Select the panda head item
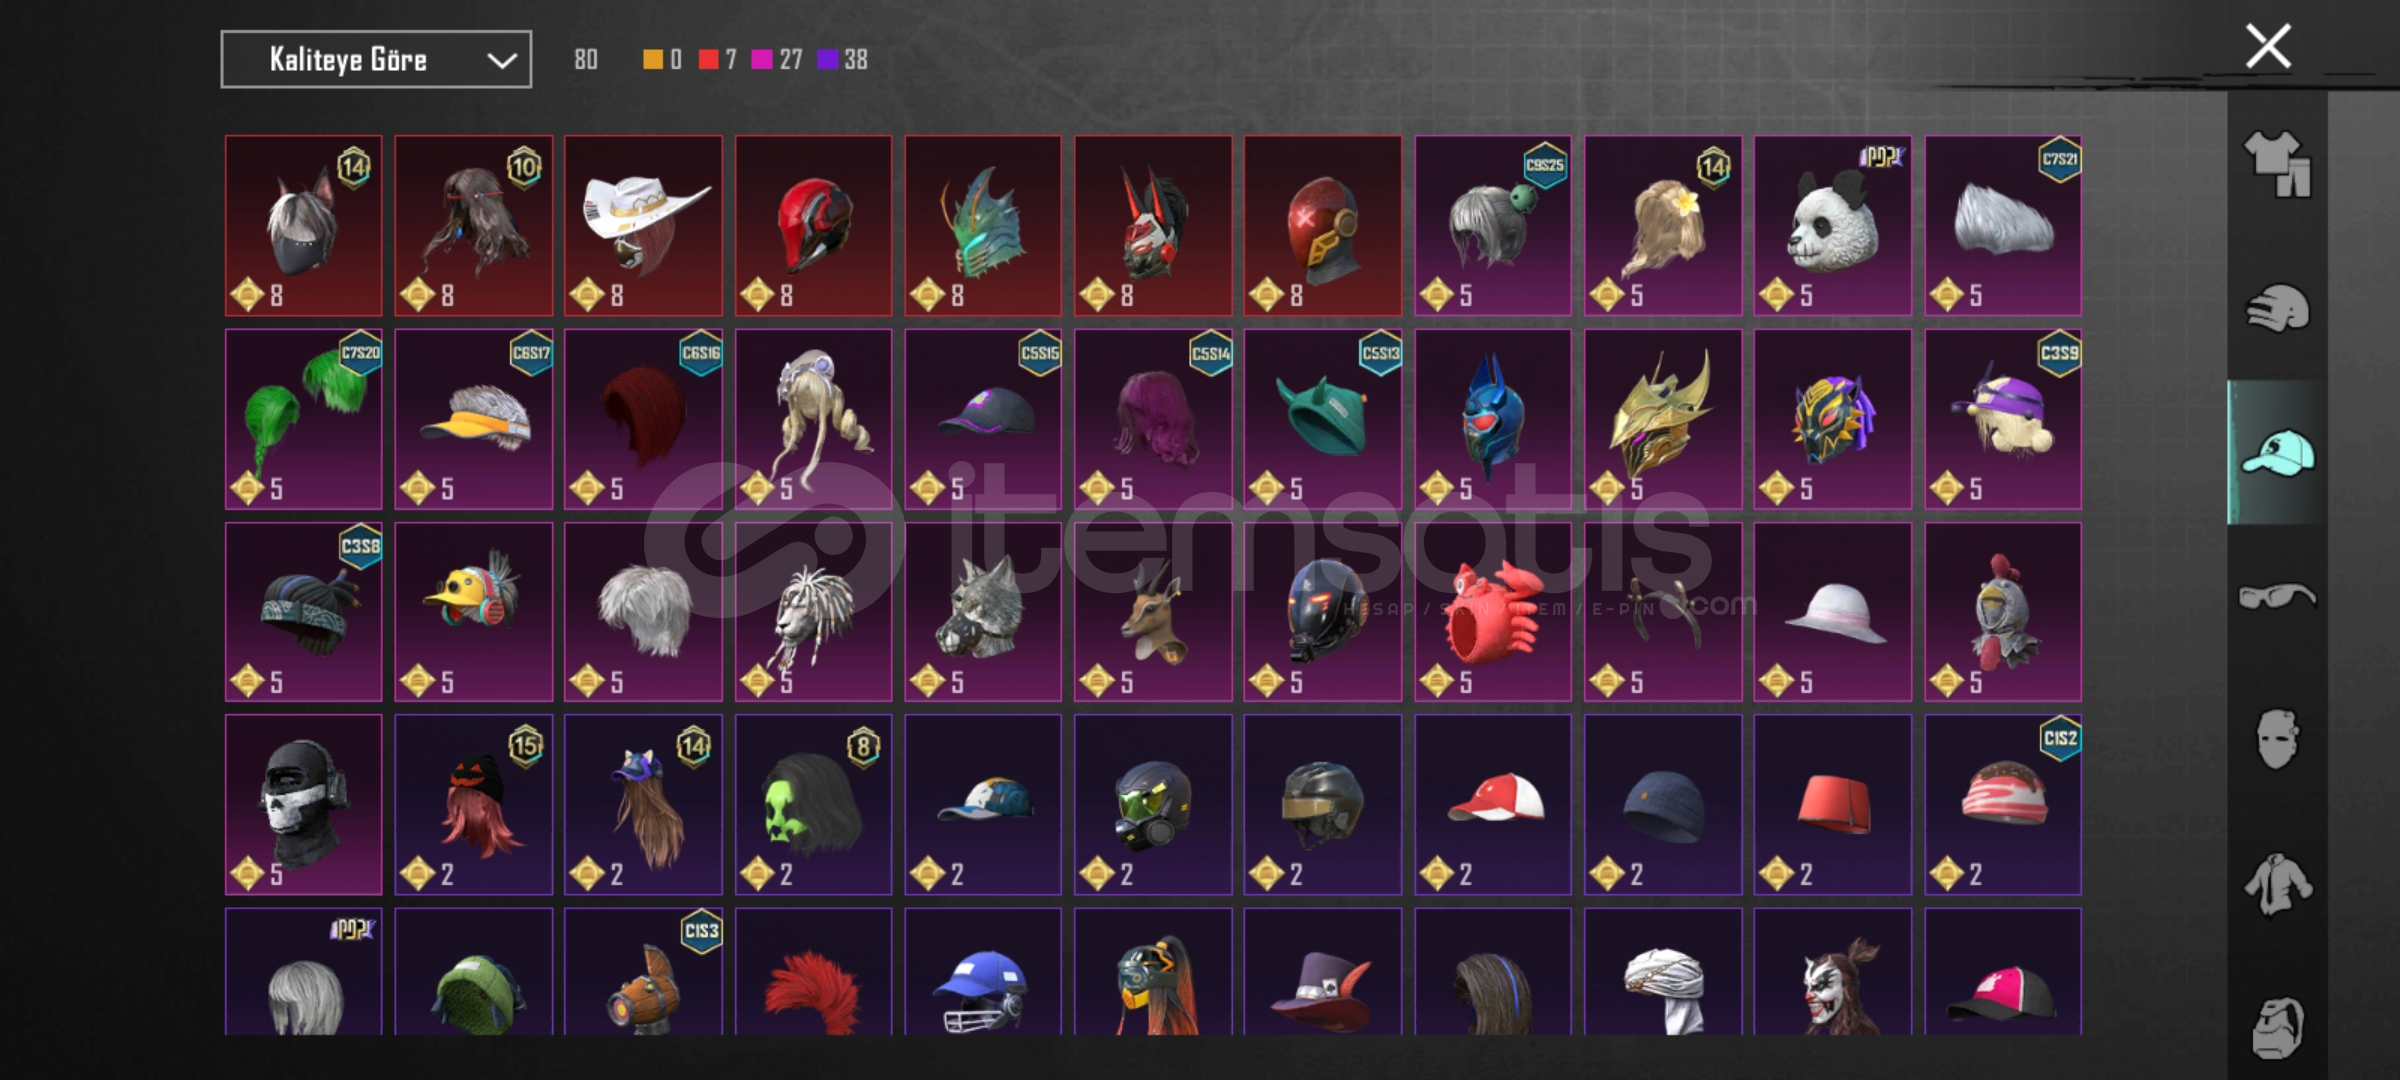2400x1080 pixels. click(1833, 226)
